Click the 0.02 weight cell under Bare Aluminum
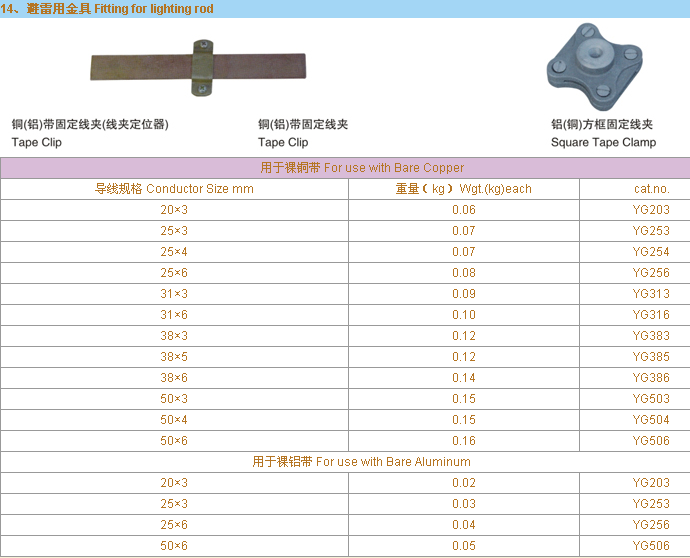This screenshot has width=690, height=558. (x=463, y=483)
